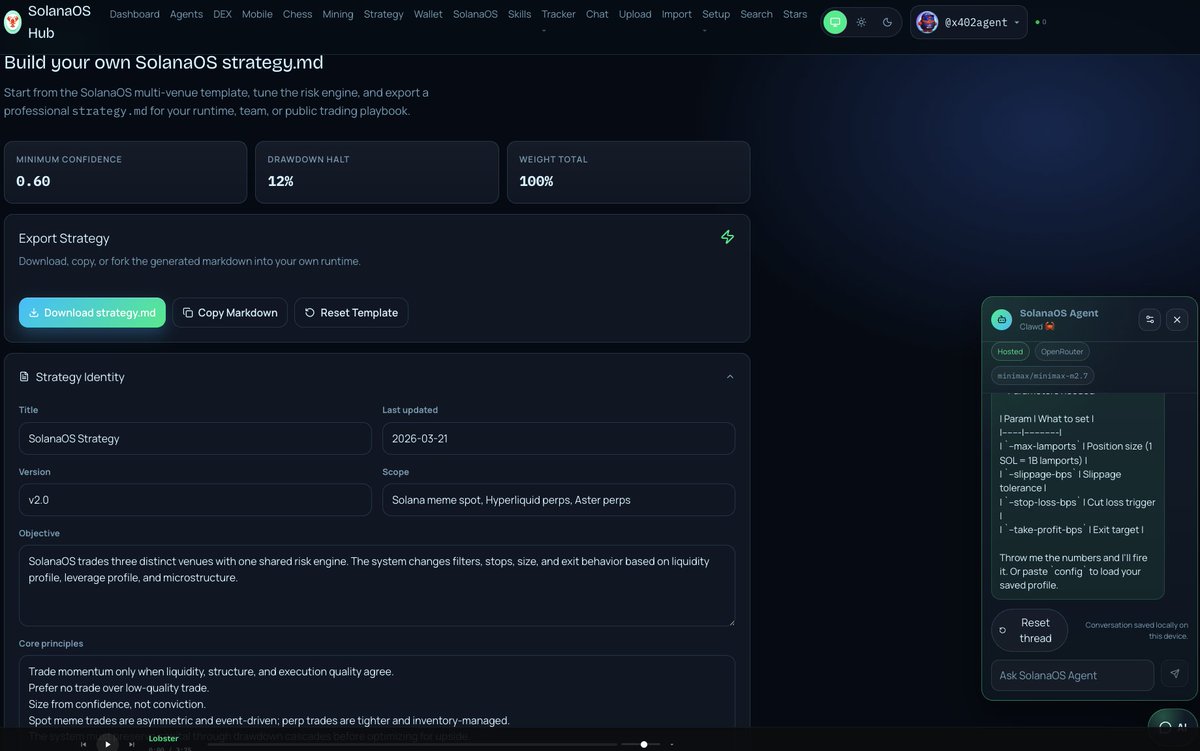Open the Wallet page
Screen dimensions: 1200x751
click(428, 14)
